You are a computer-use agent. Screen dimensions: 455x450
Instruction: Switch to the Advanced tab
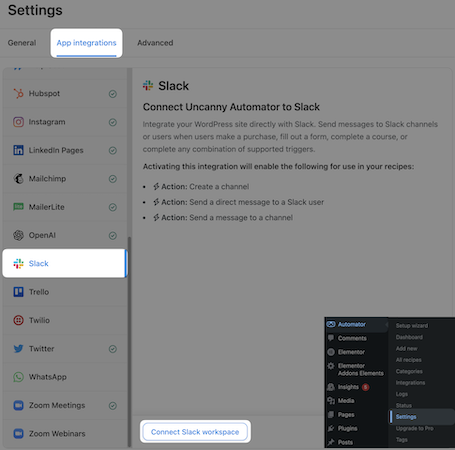pos(155,43)
